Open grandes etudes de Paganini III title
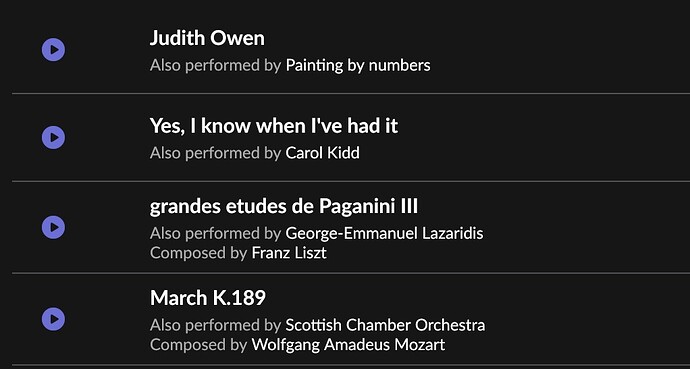 (284, 206)
